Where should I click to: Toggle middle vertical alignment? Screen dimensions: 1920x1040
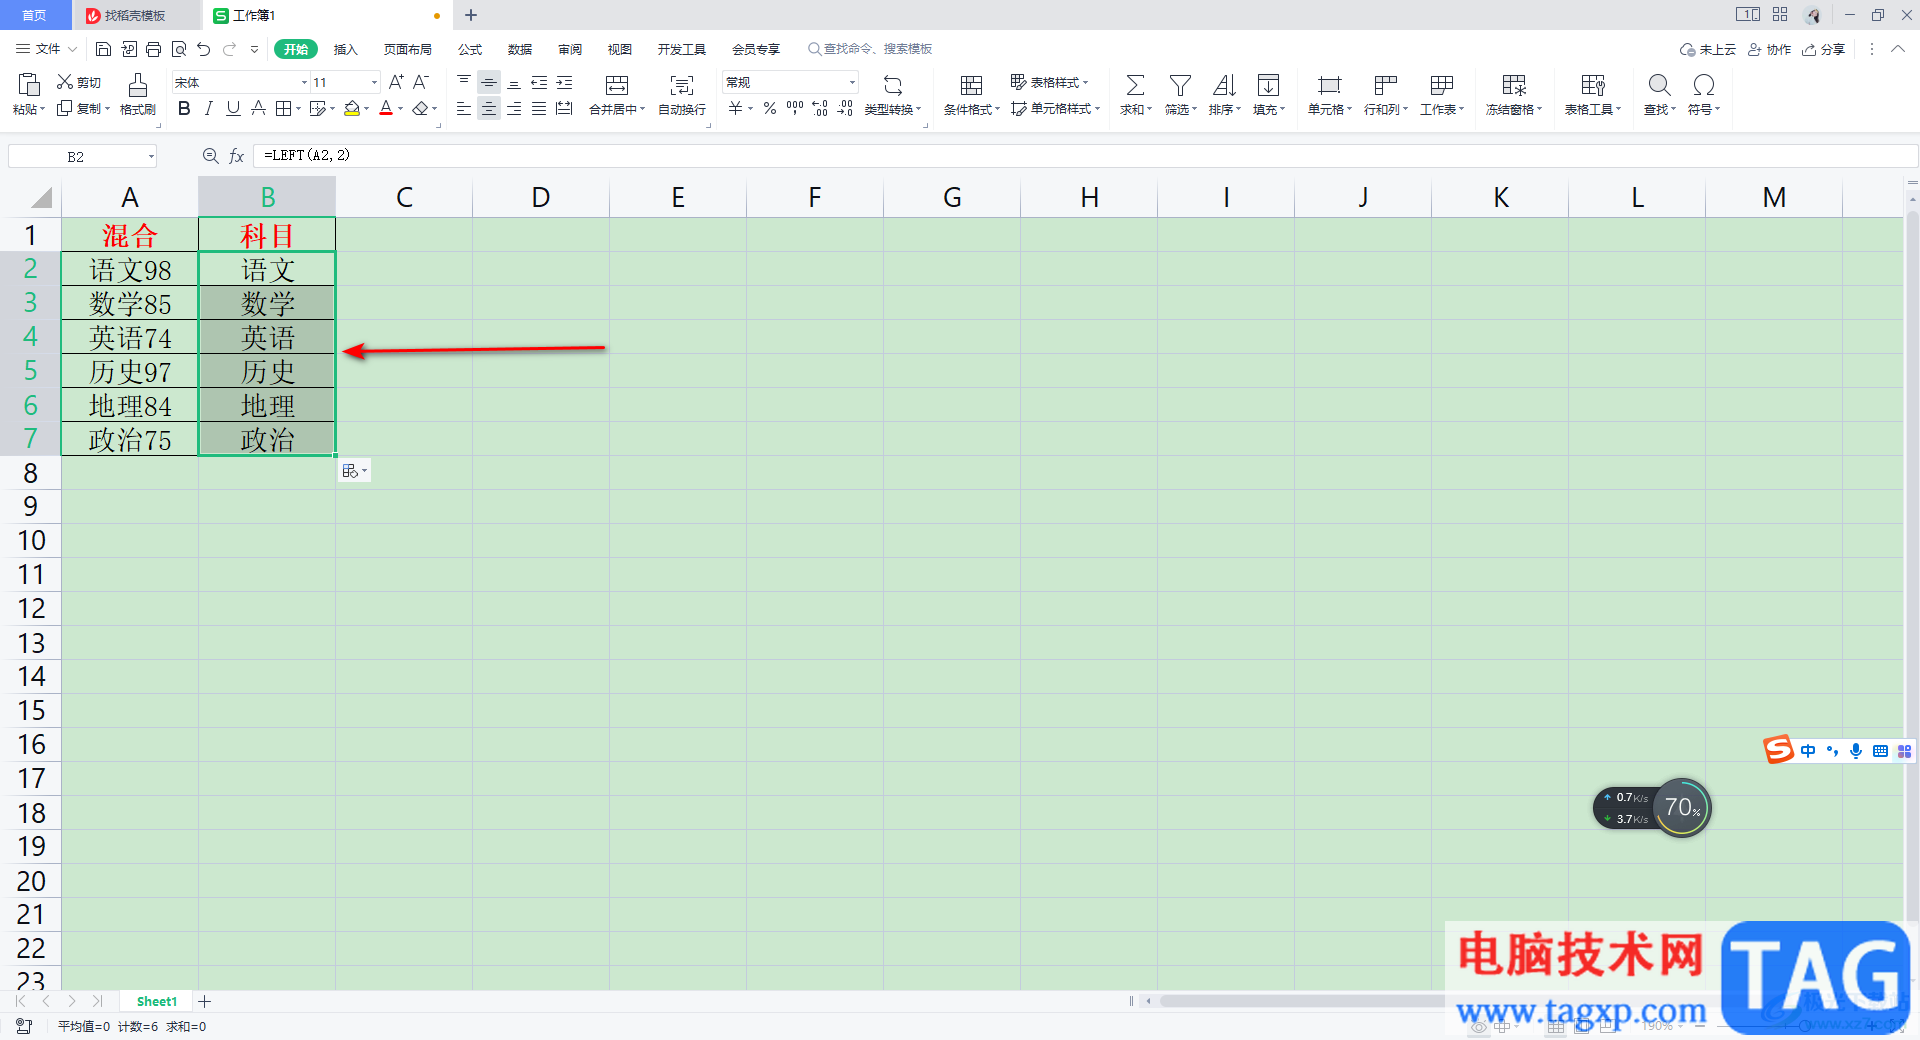tap(489, 82)
